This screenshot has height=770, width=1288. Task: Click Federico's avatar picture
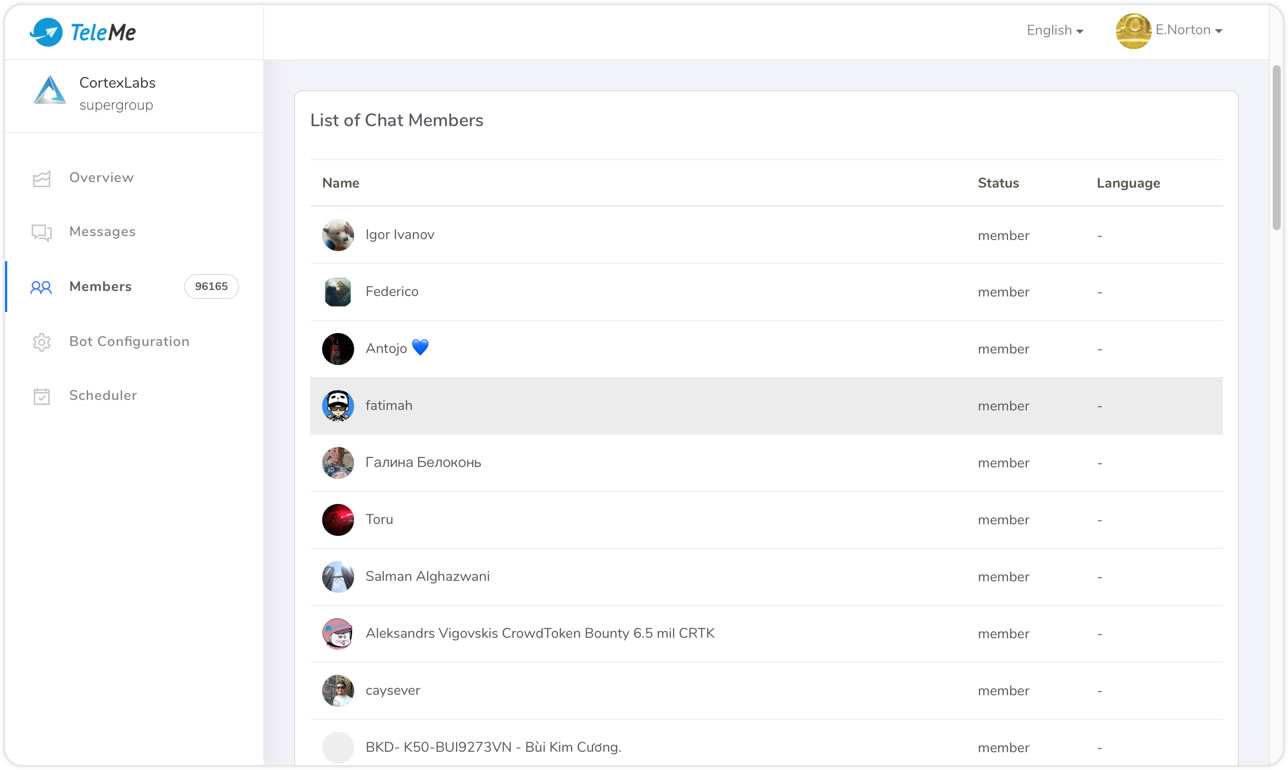point(338,292)
